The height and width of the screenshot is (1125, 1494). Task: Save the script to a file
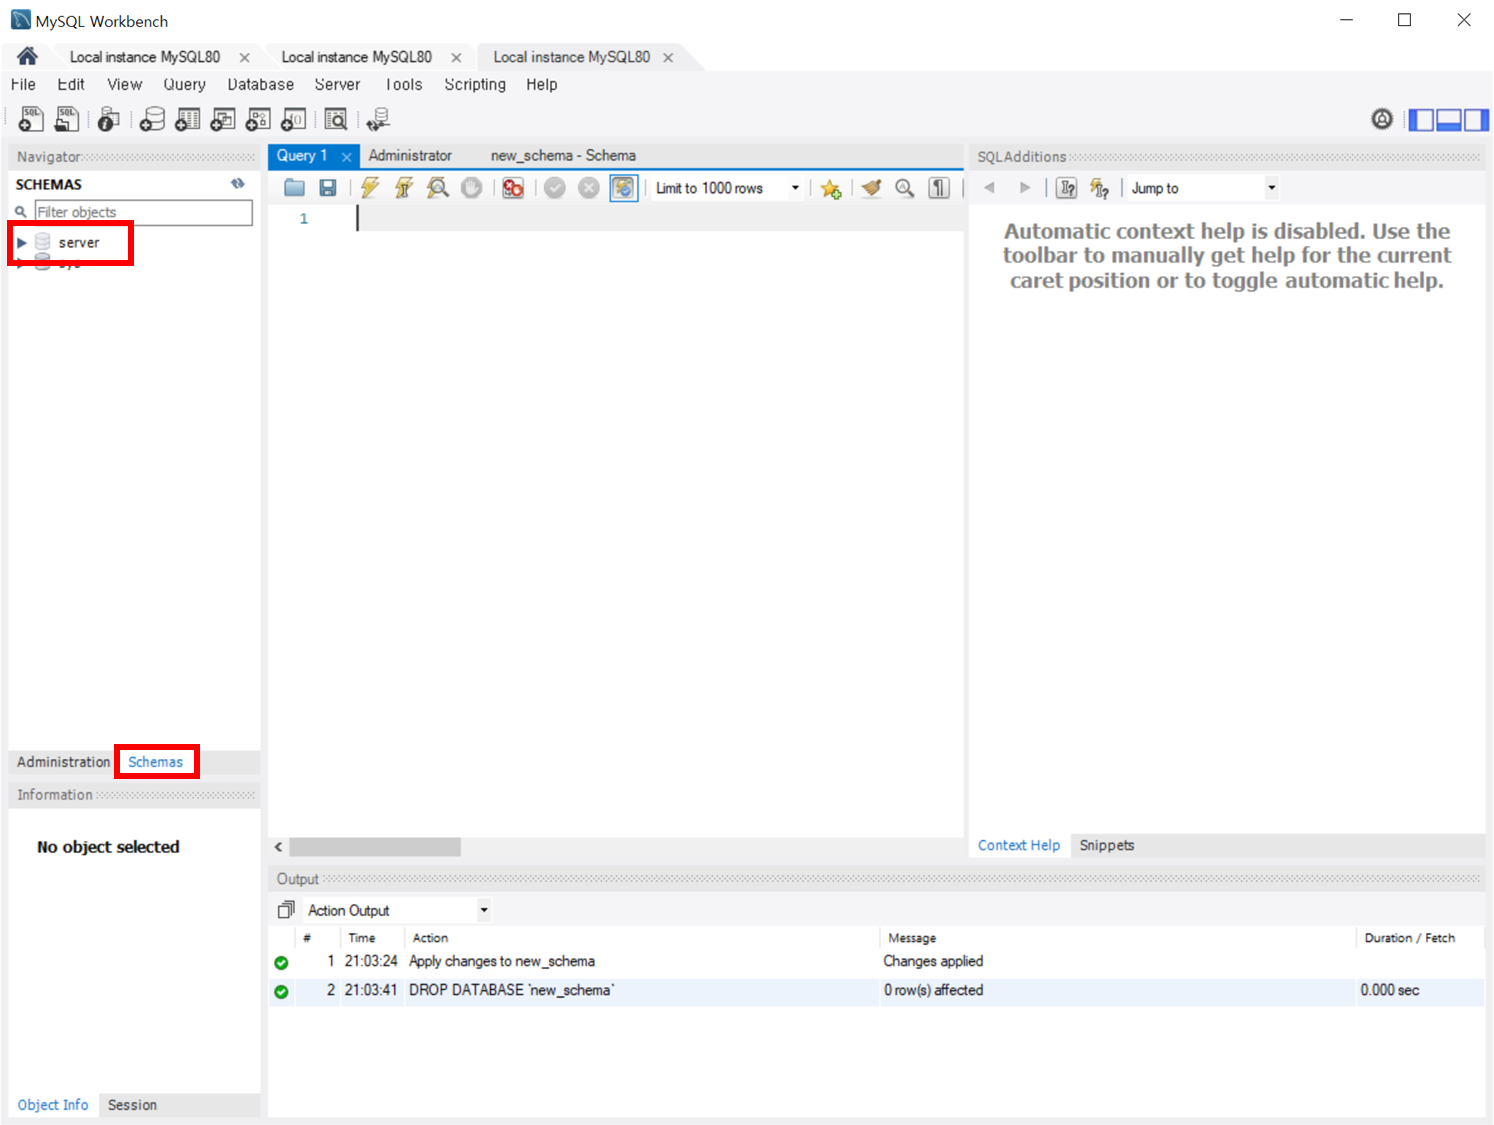327,188
